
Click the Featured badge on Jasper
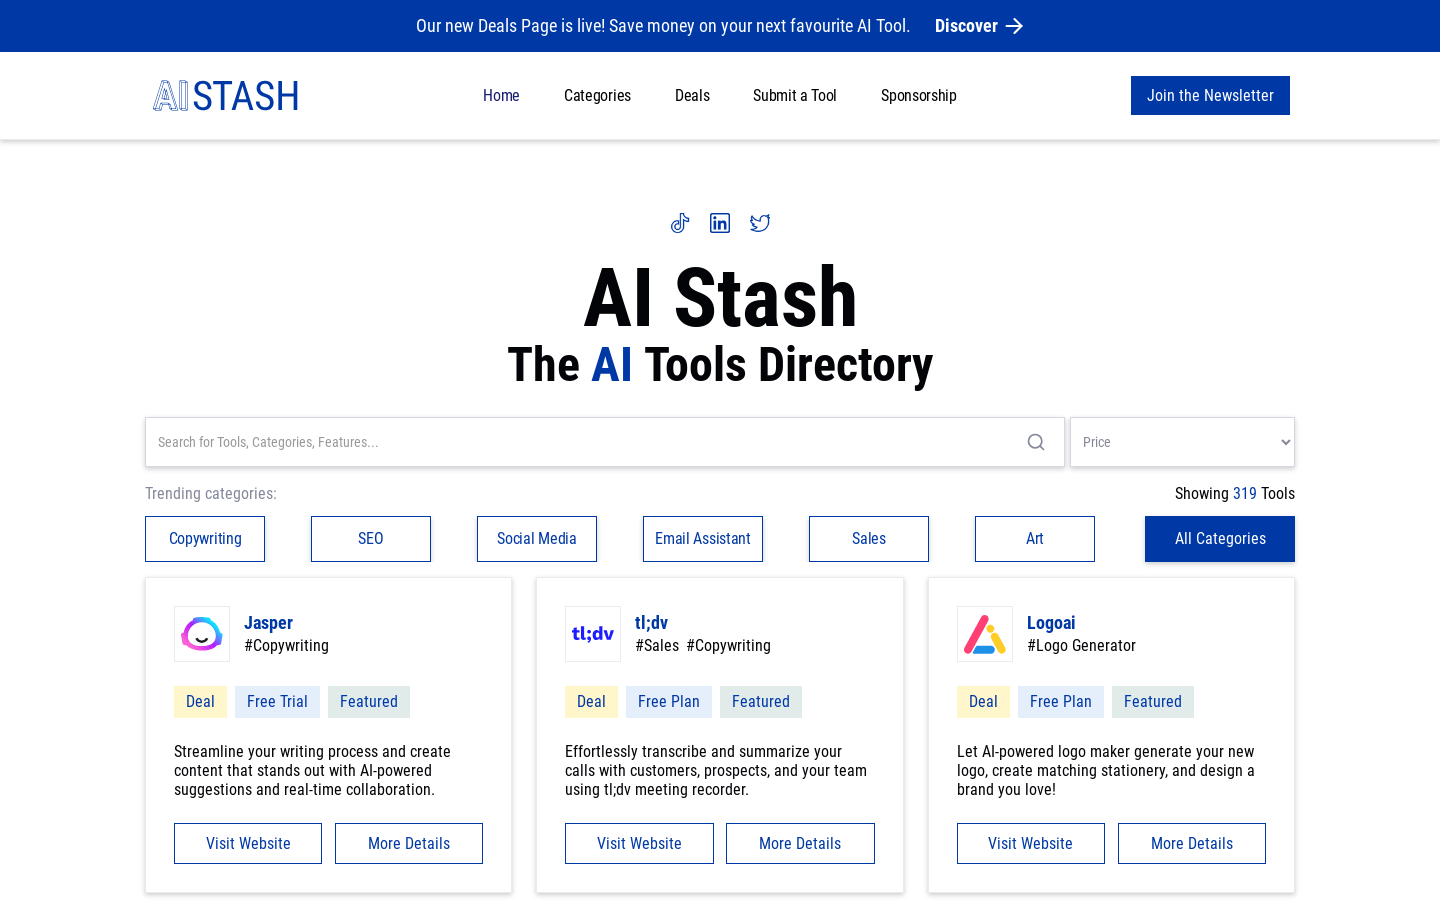pyautogui.click(x=369, y=702)
